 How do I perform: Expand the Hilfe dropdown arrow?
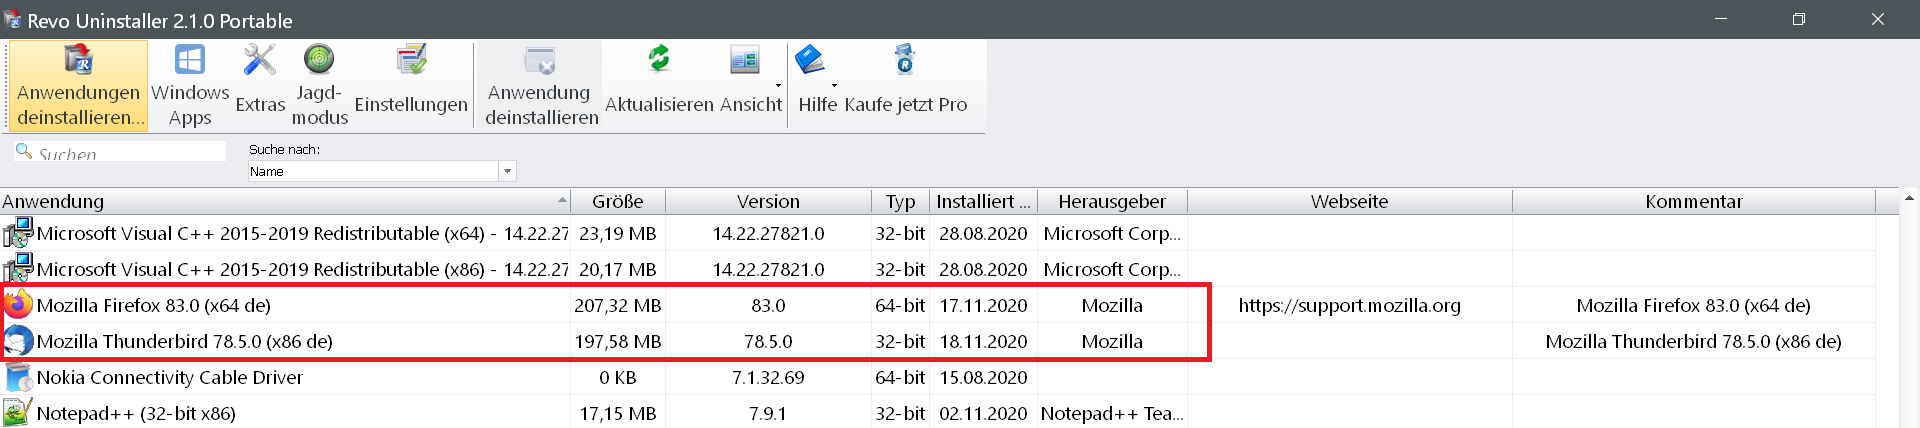[x=834, y=85]
